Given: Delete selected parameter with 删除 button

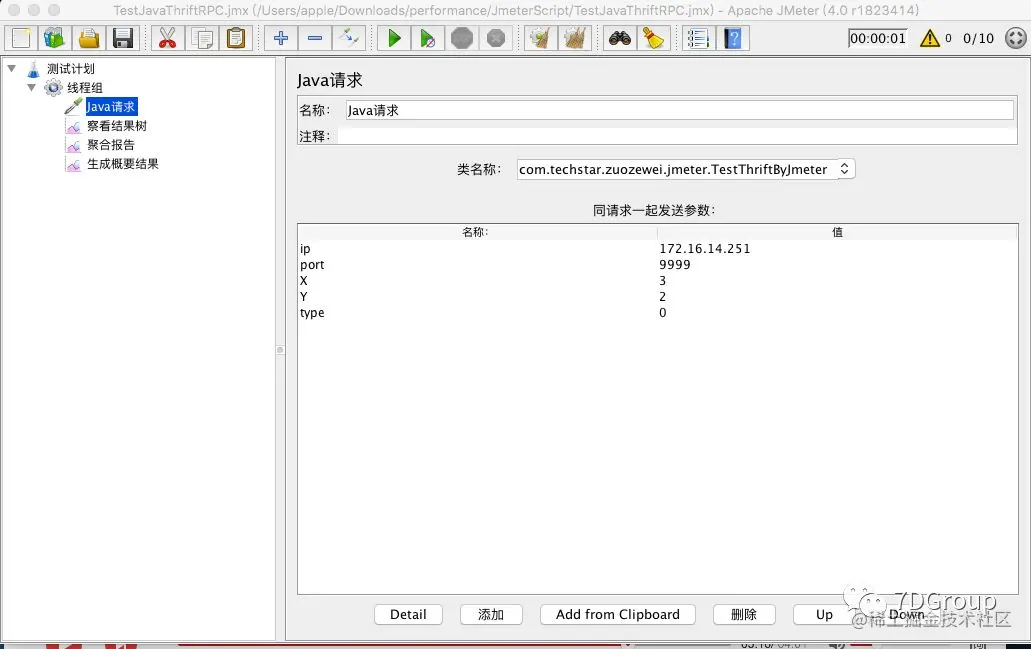Looking at the screenshot, I should [x=744, y=614].
